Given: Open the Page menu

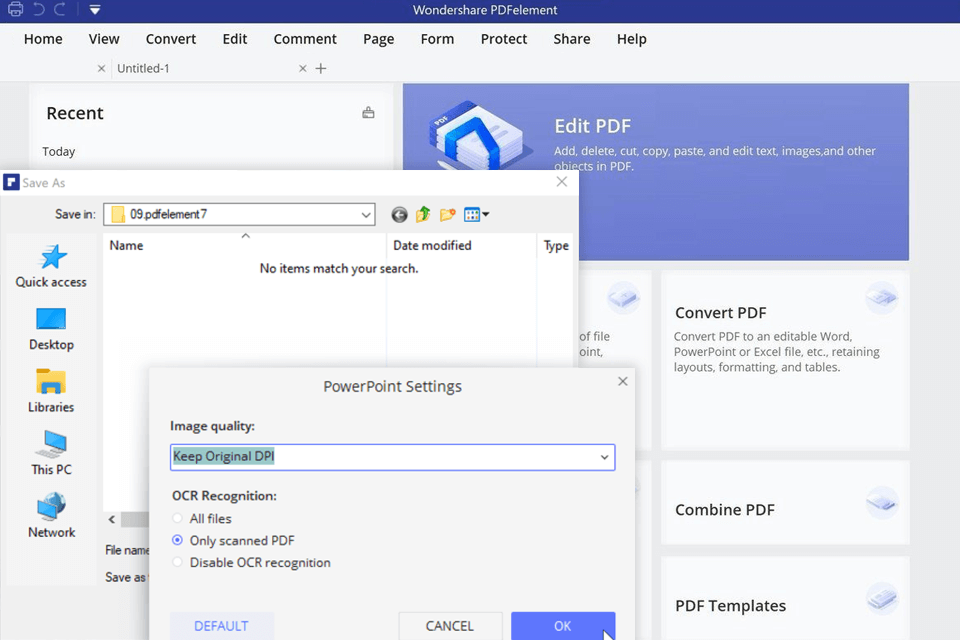Looking at the screenshot, I should 378,39.
